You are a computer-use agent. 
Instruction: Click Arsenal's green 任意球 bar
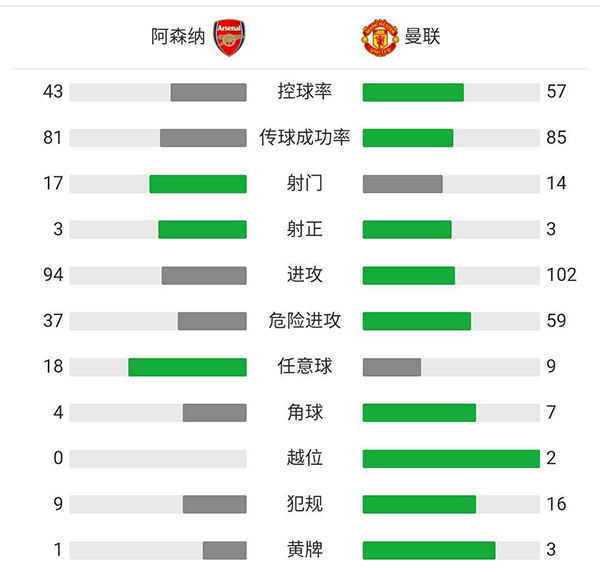coord(187,367)
